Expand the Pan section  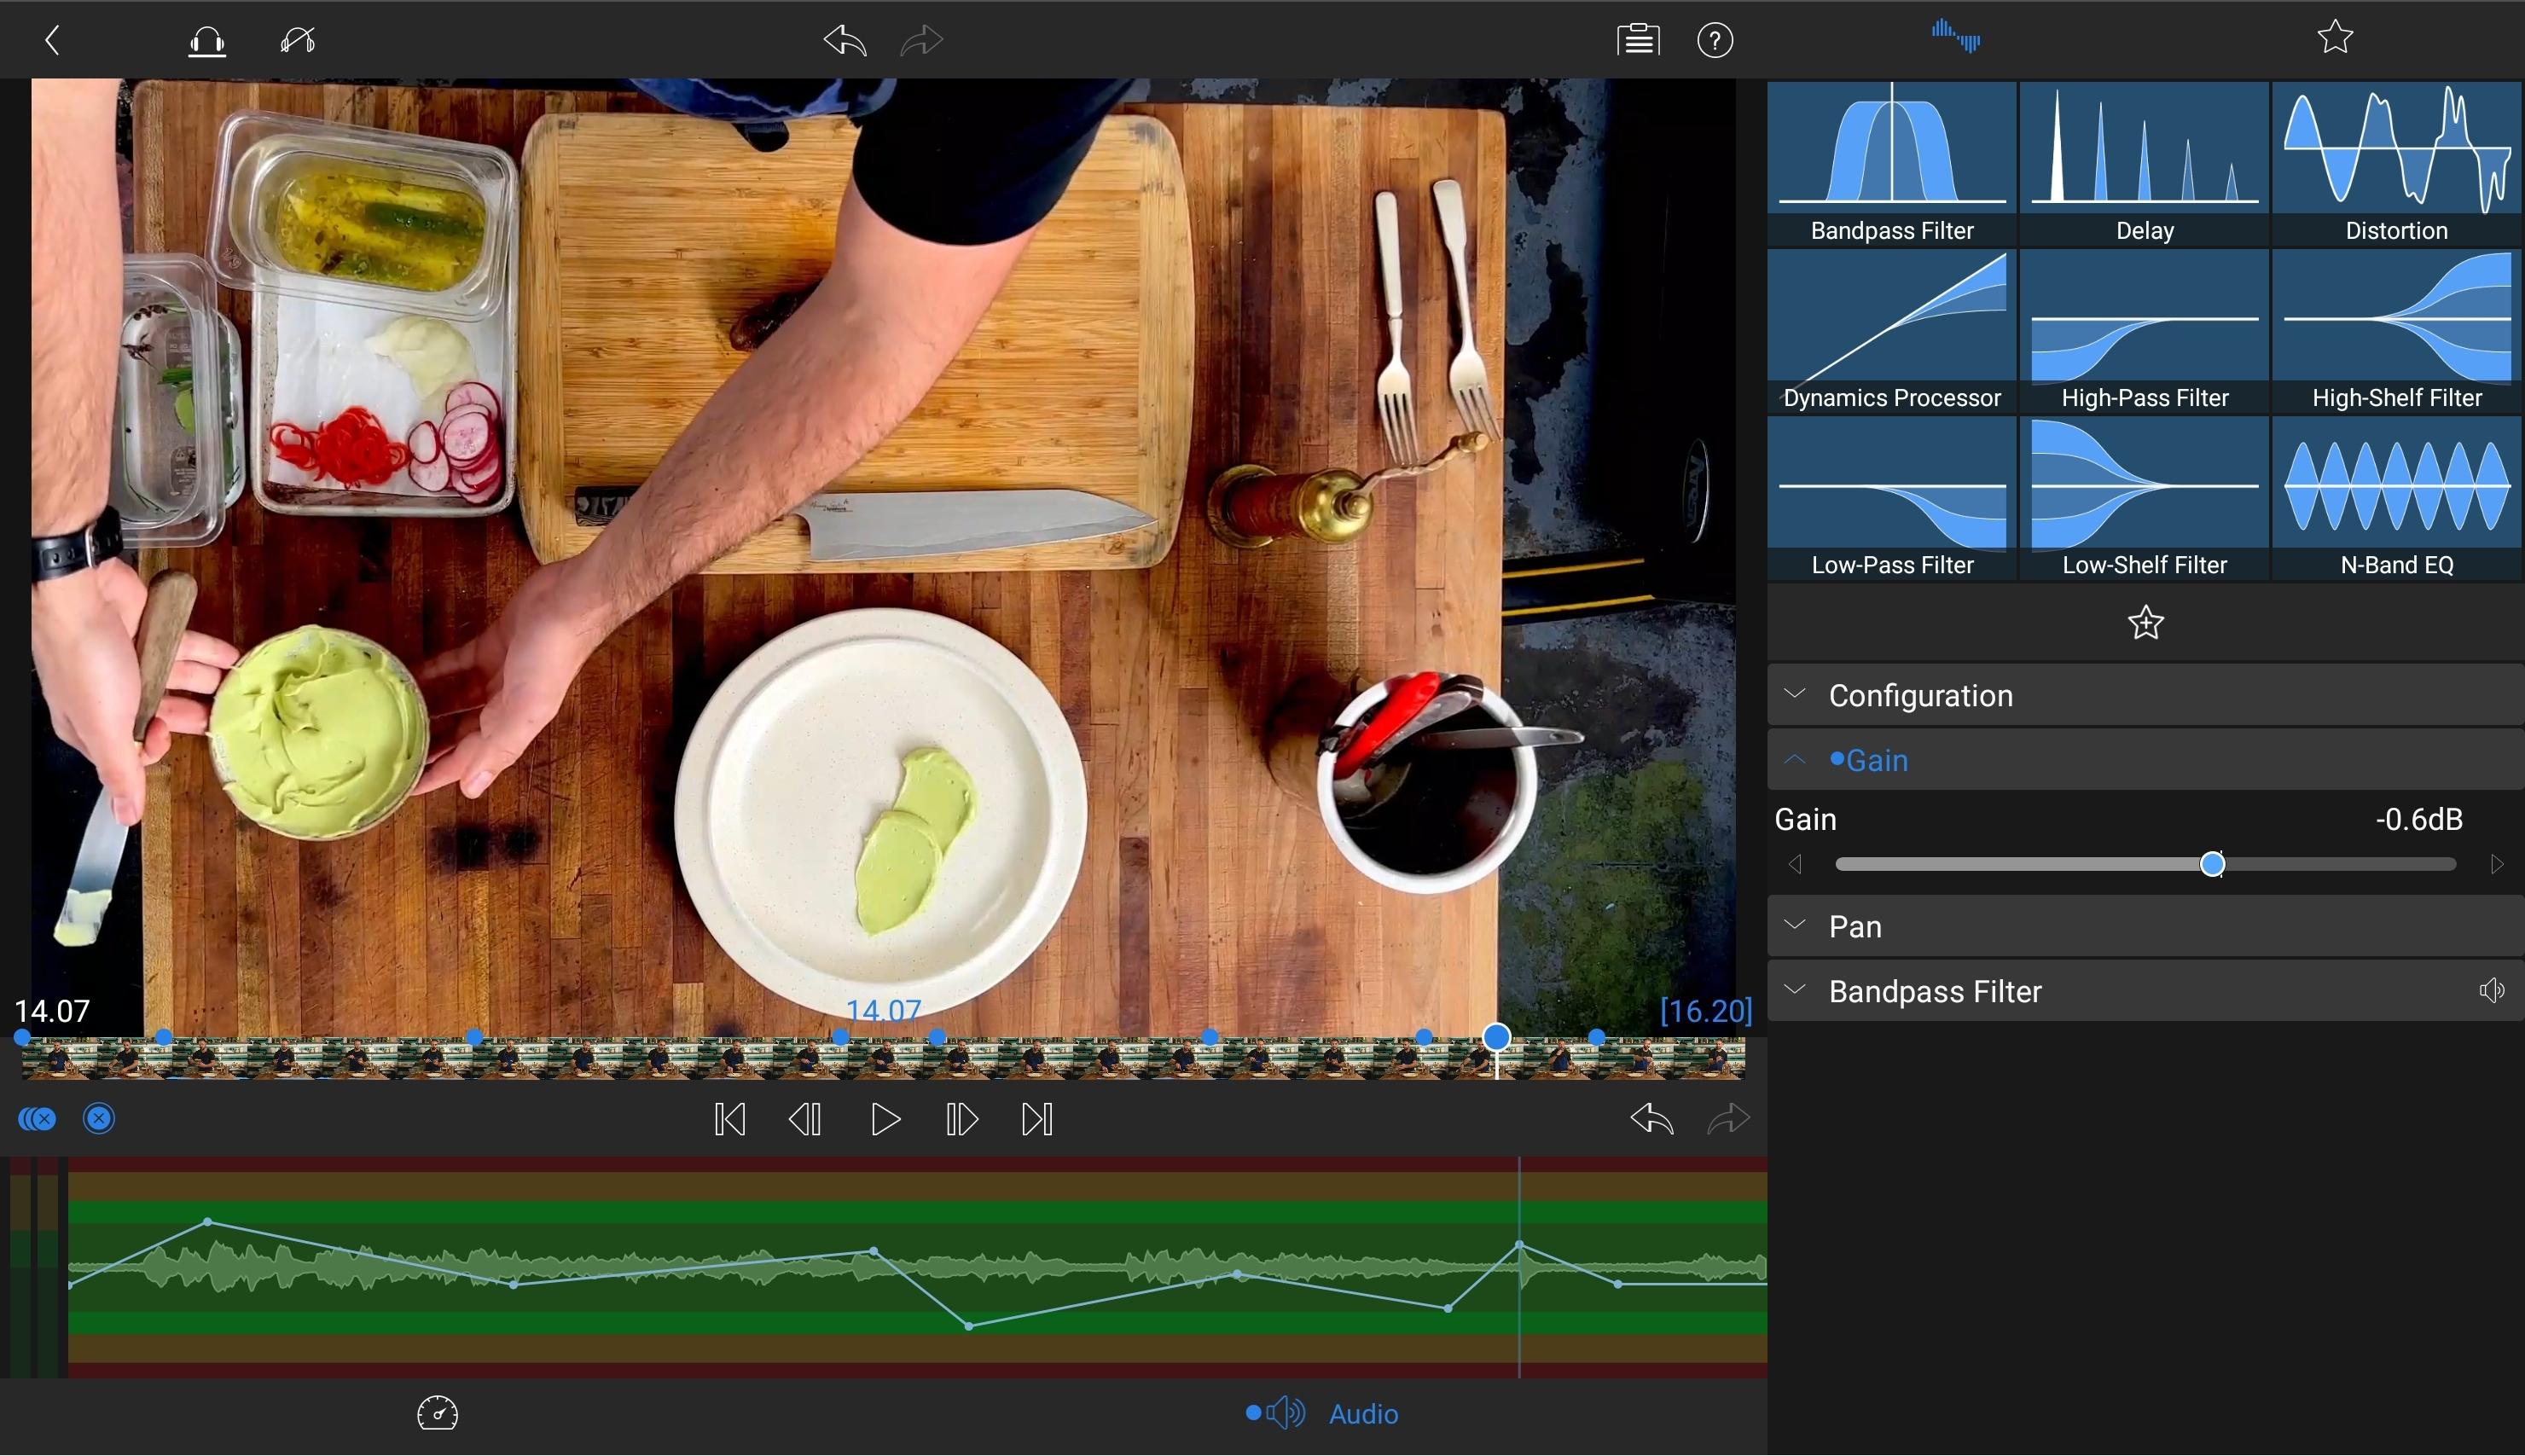pyautogui.click(x=2145, y=927)
